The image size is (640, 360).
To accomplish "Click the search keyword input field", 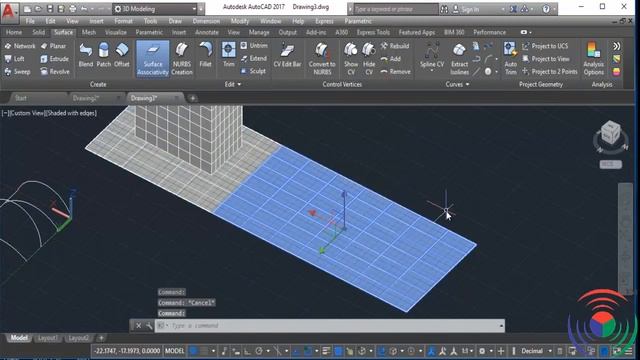I will (x=396, y=9).
